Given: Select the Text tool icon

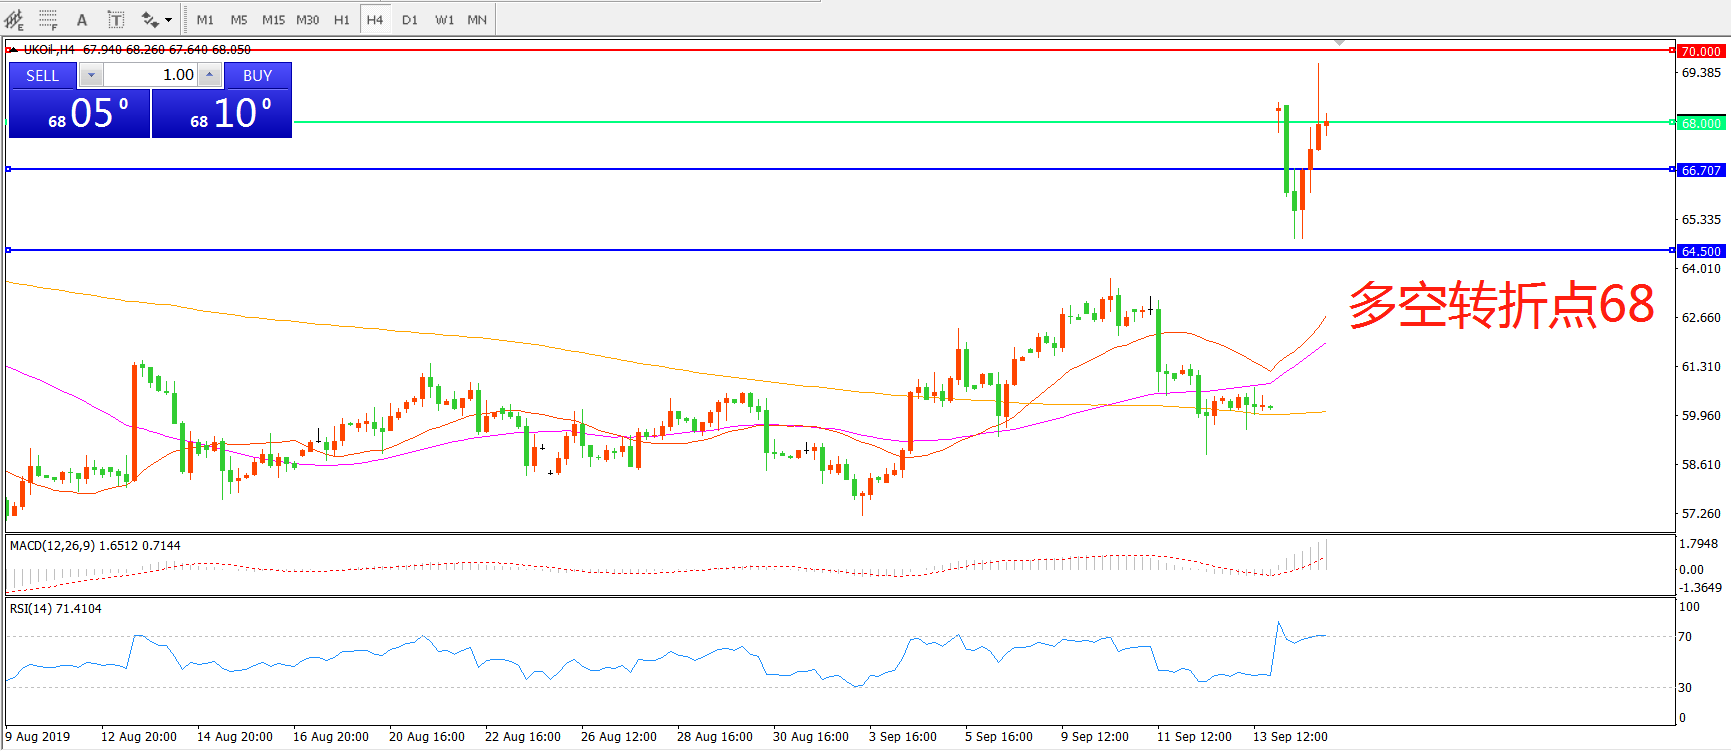Looking at the screenshot, I should click(82, 19).
